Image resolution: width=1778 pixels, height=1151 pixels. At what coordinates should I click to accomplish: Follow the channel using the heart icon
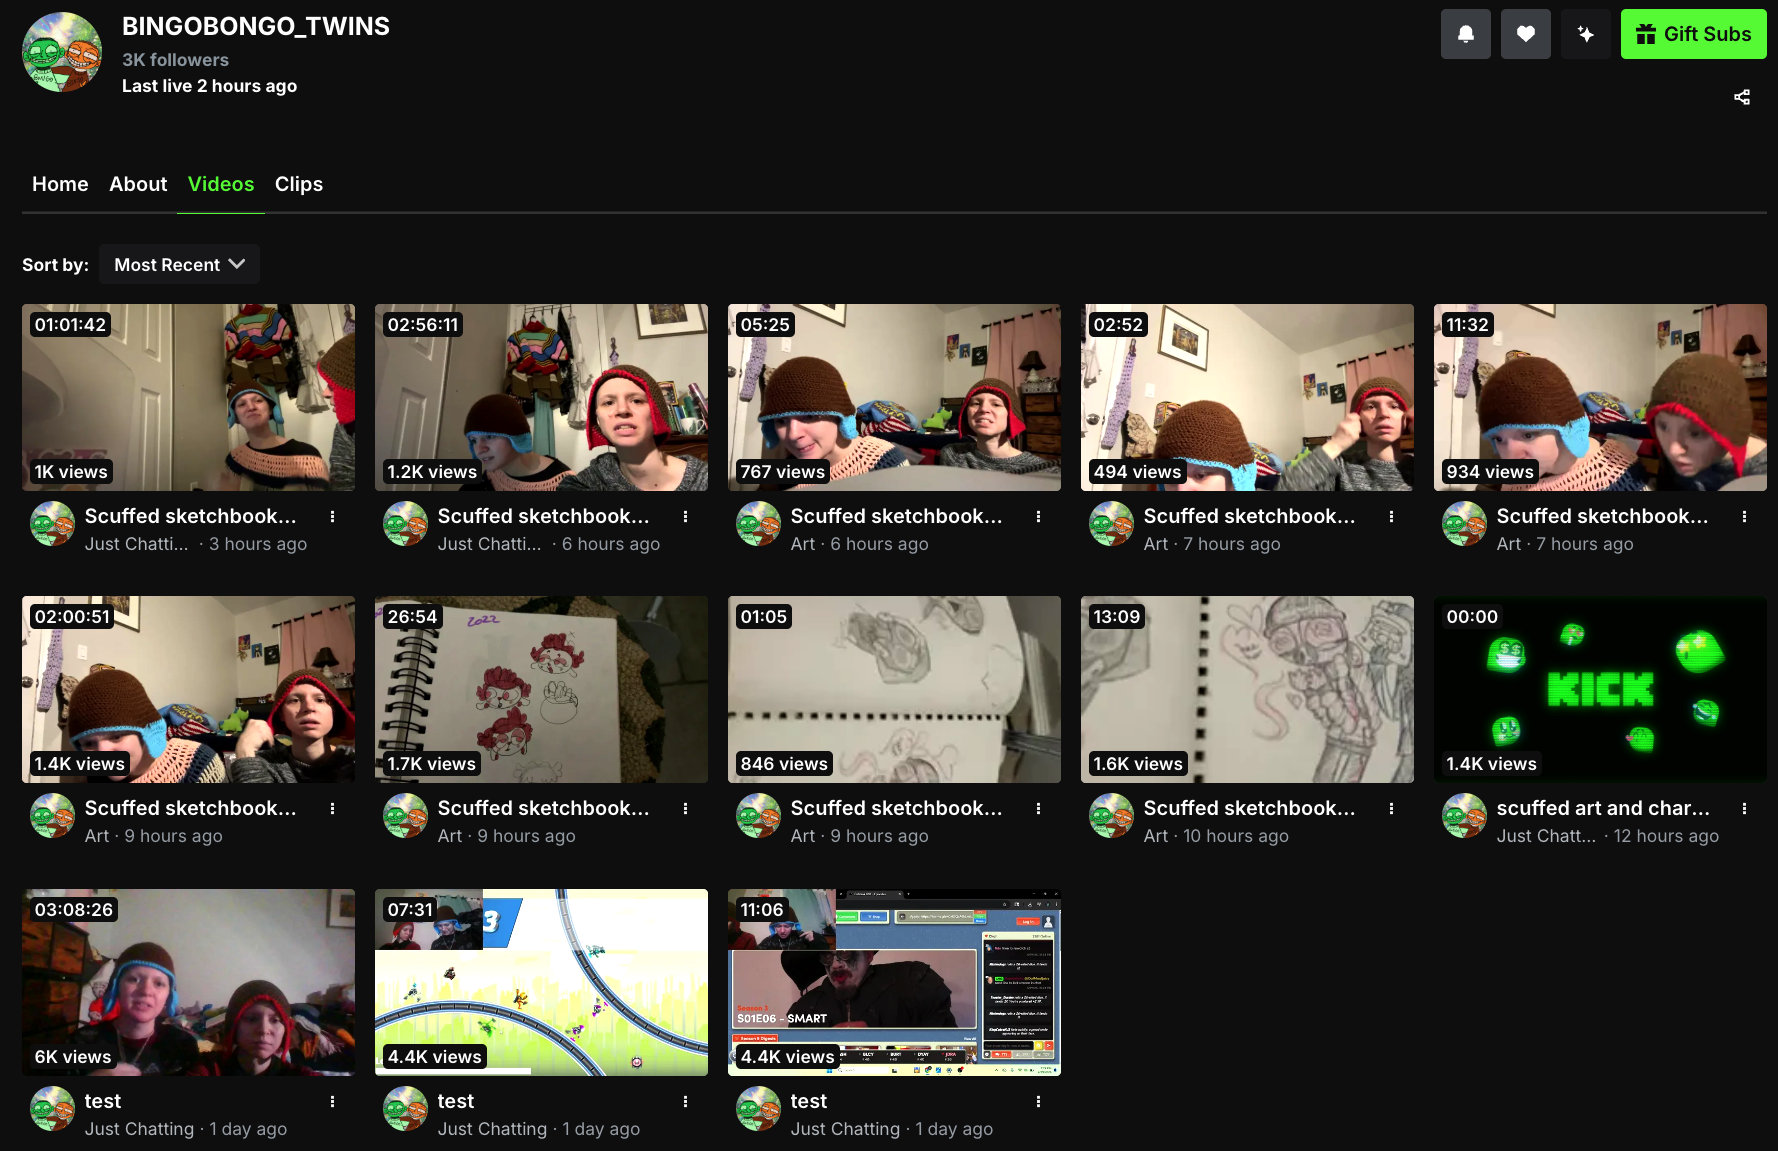point(1525,34)
